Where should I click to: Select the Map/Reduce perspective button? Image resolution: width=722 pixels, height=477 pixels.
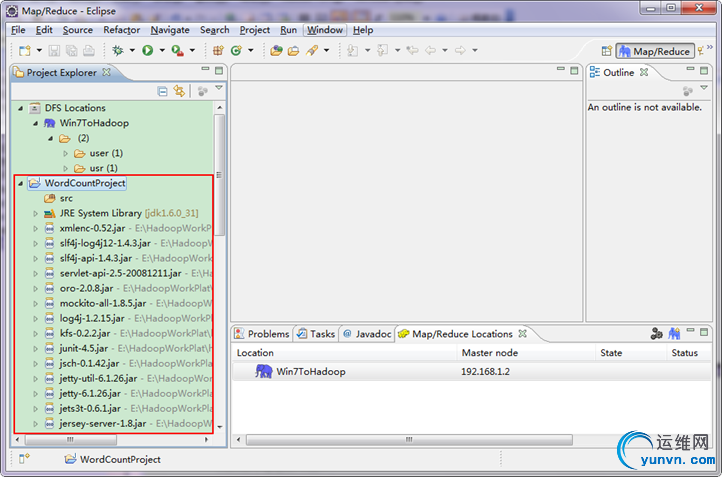point(655,51)
